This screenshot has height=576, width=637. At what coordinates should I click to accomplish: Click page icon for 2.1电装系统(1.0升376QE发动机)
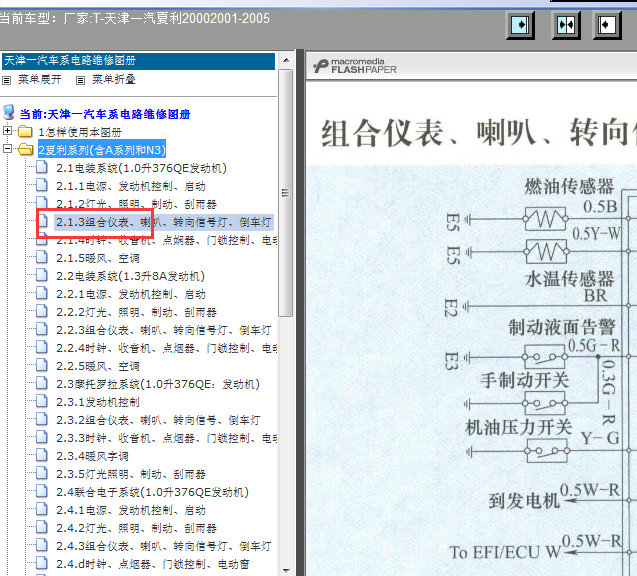[x=42, y=167]
